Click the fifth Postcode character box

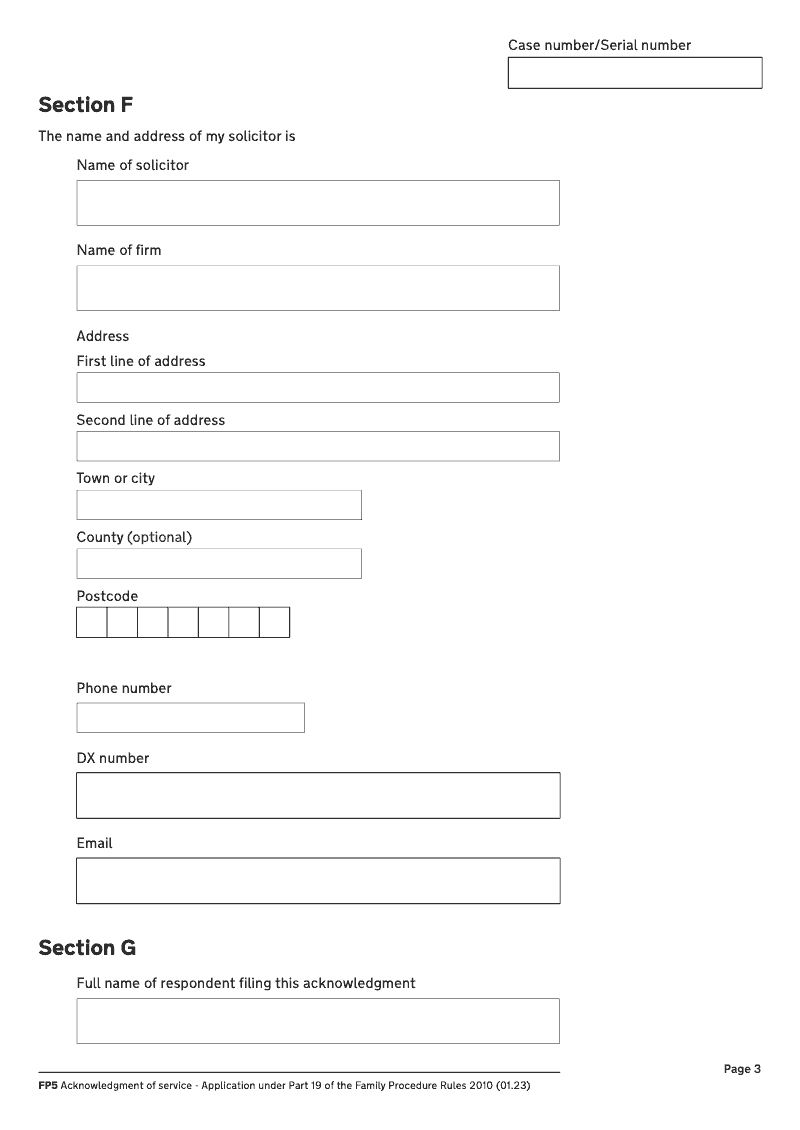(x=214, y=622)
